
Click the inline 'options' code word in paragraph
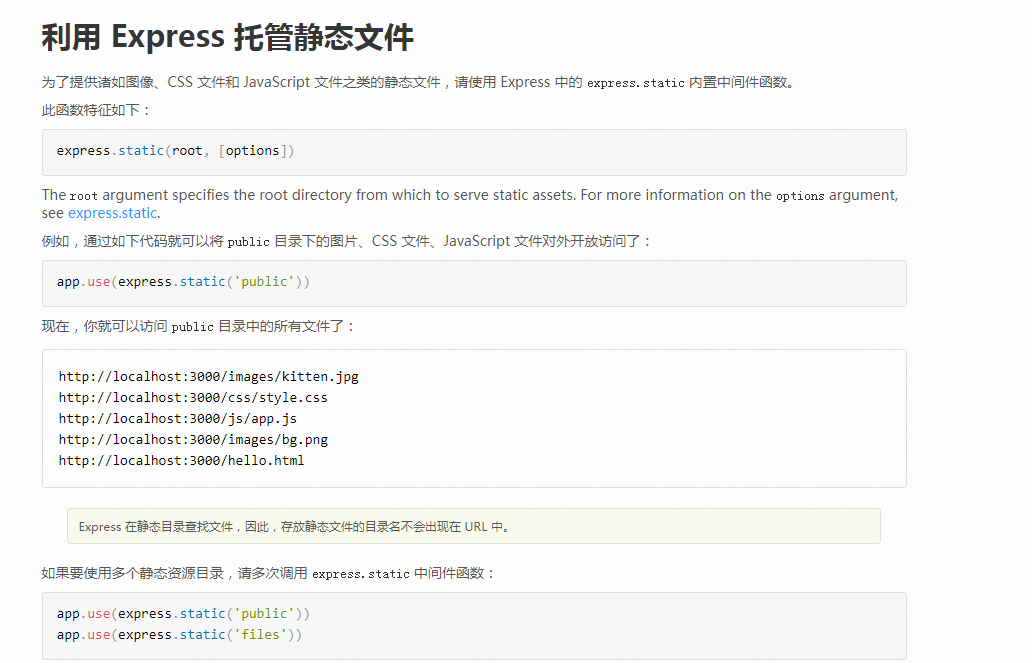click(x=800, y=196)
